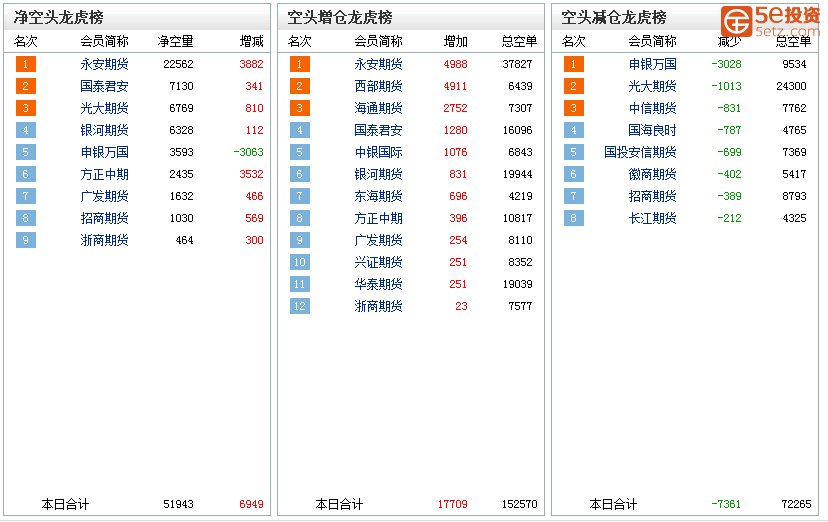Viewport: 828px width, 522px height.
Task: Select increase value 4988
Action: click(x=455, y=64)
